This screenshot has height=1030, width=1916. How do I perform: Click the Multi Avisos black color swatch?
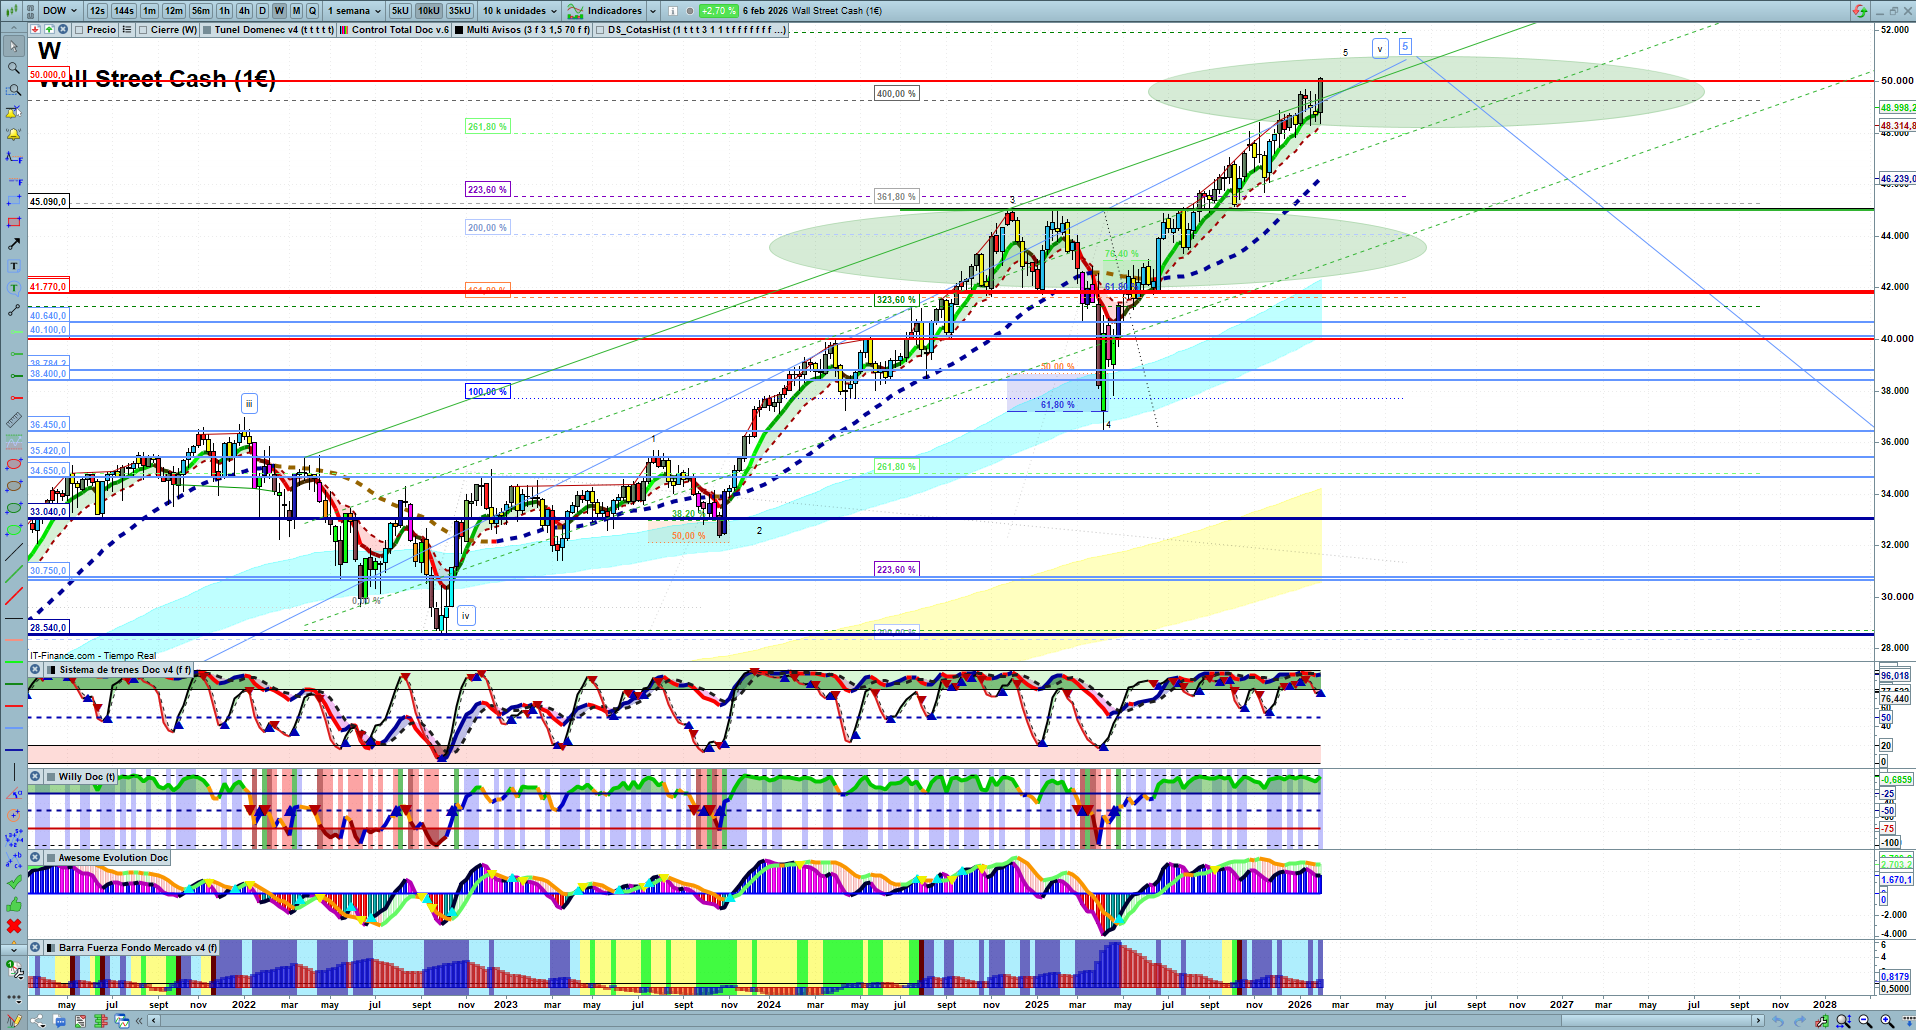tap(459, 30)
